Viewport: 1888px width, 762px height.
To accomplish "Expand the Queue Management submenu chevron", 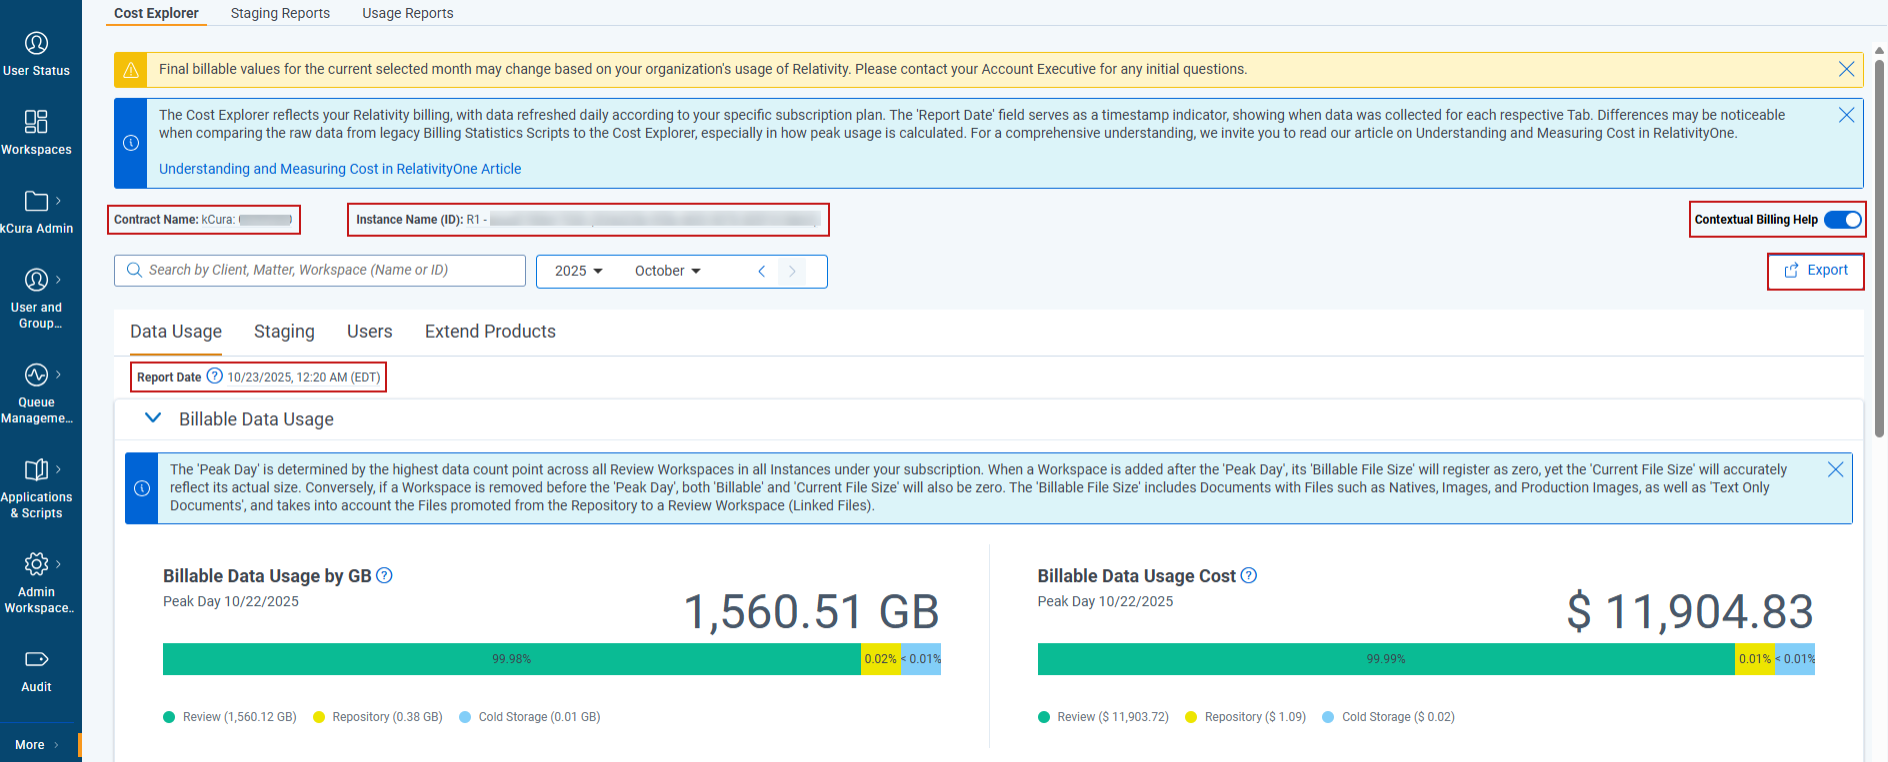I will click(x=58, y=375).
